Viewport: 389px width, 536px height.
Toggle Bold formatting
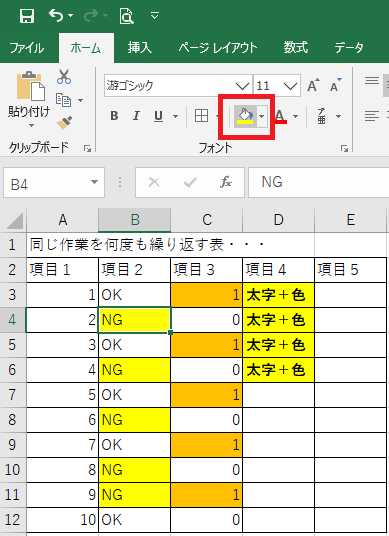[114, 116]
